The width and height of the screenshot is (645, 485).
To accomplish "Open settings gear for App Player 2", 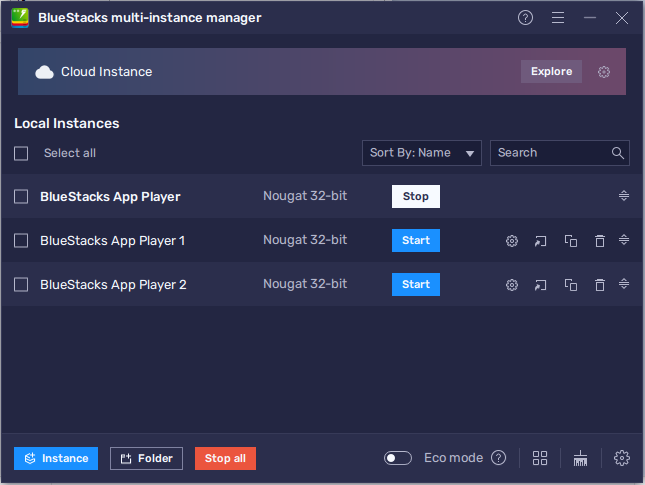I will [x=512, y=285].
